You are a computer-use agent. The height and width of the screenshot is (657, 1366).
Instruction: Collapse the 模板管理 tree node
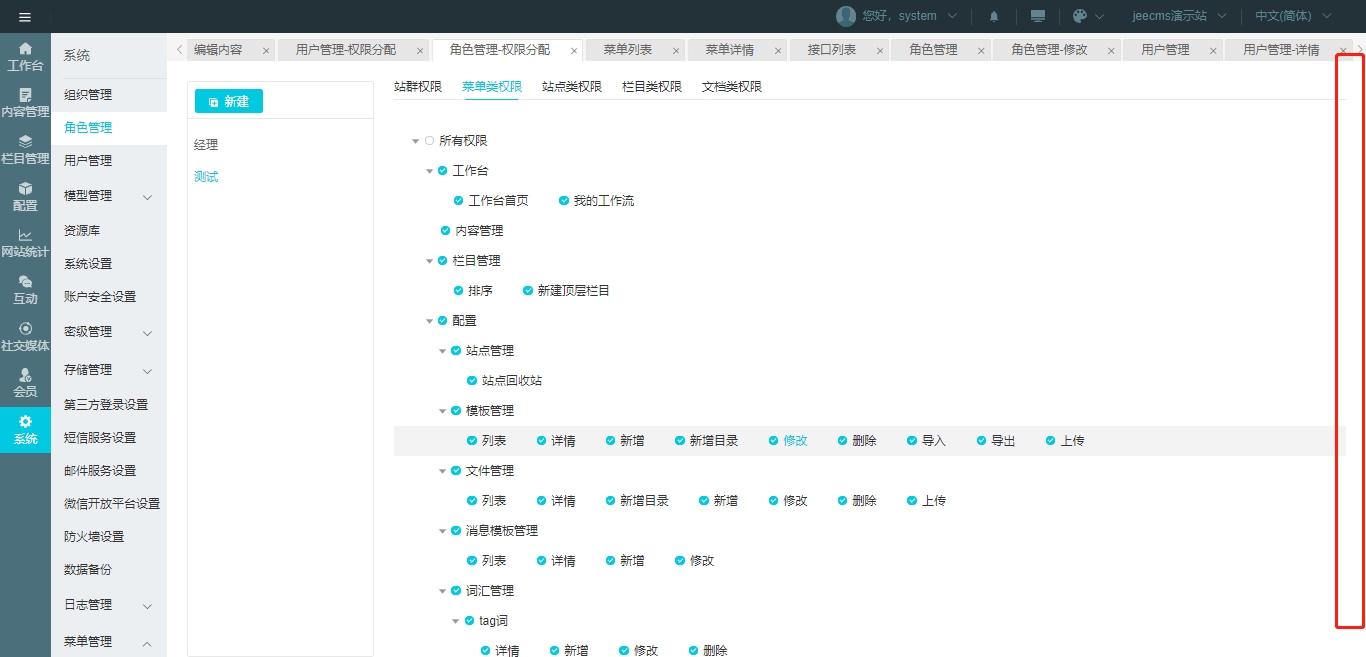point(443,411)
